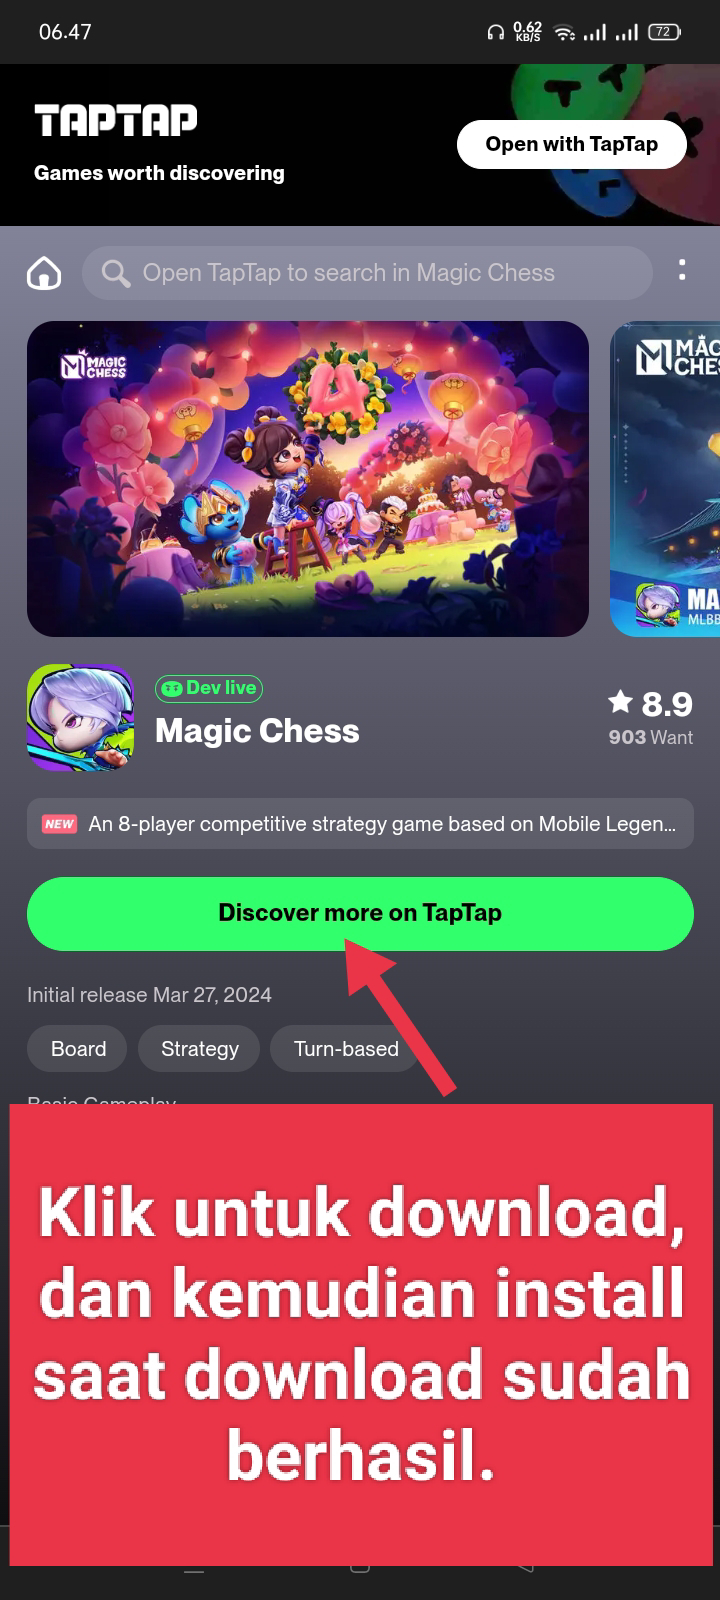The width and height of the screenshot is (720, 1600).
Task: Tap the headphone status icon
Action: (495, 33)
